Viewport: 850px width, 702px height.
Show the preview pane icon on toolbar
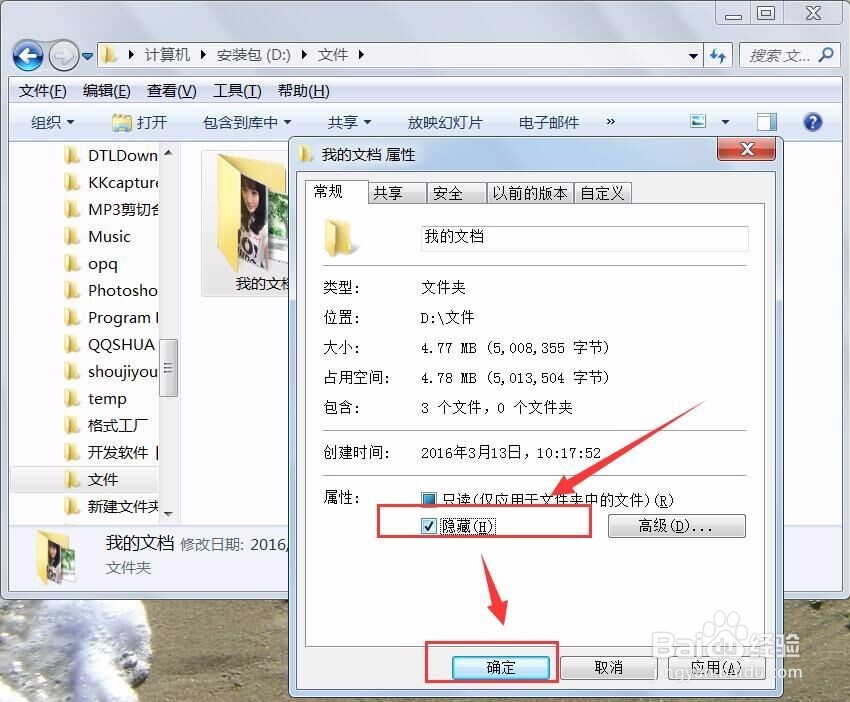click(765, 120)
